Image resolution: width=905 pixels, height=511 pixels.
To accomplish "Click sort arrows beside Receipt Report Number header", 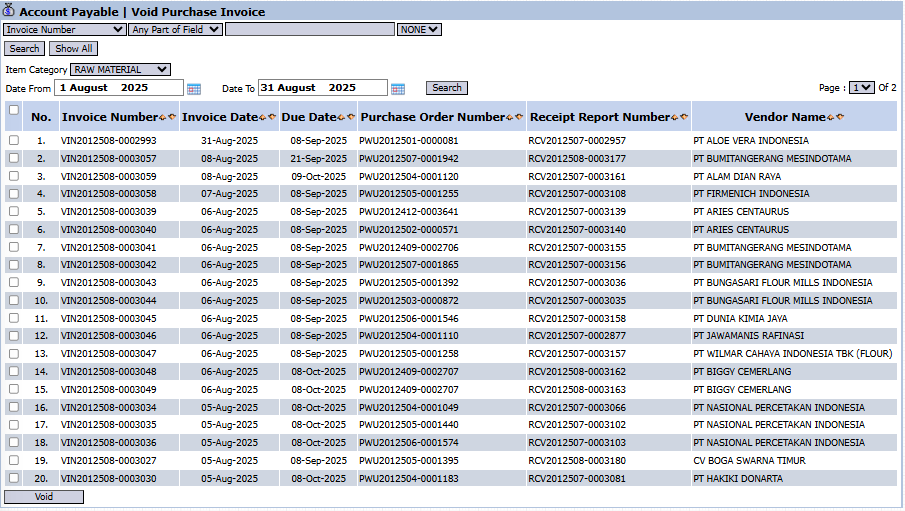I will pyautogui.click(x=679, y=117).
